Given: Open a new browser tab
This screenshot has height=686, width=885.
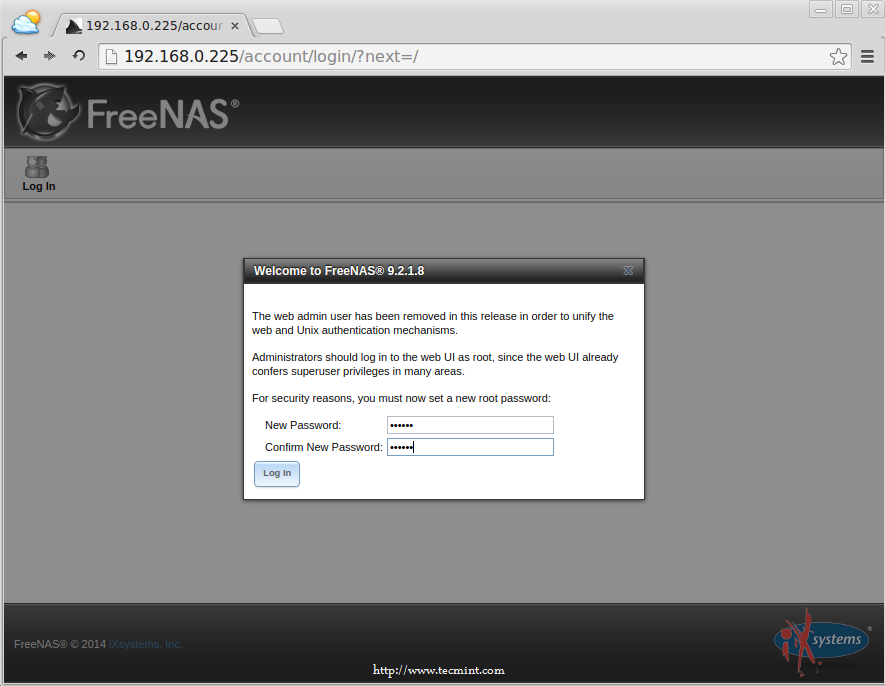Looking at the screenshot, I should click(x=268, y=26).
